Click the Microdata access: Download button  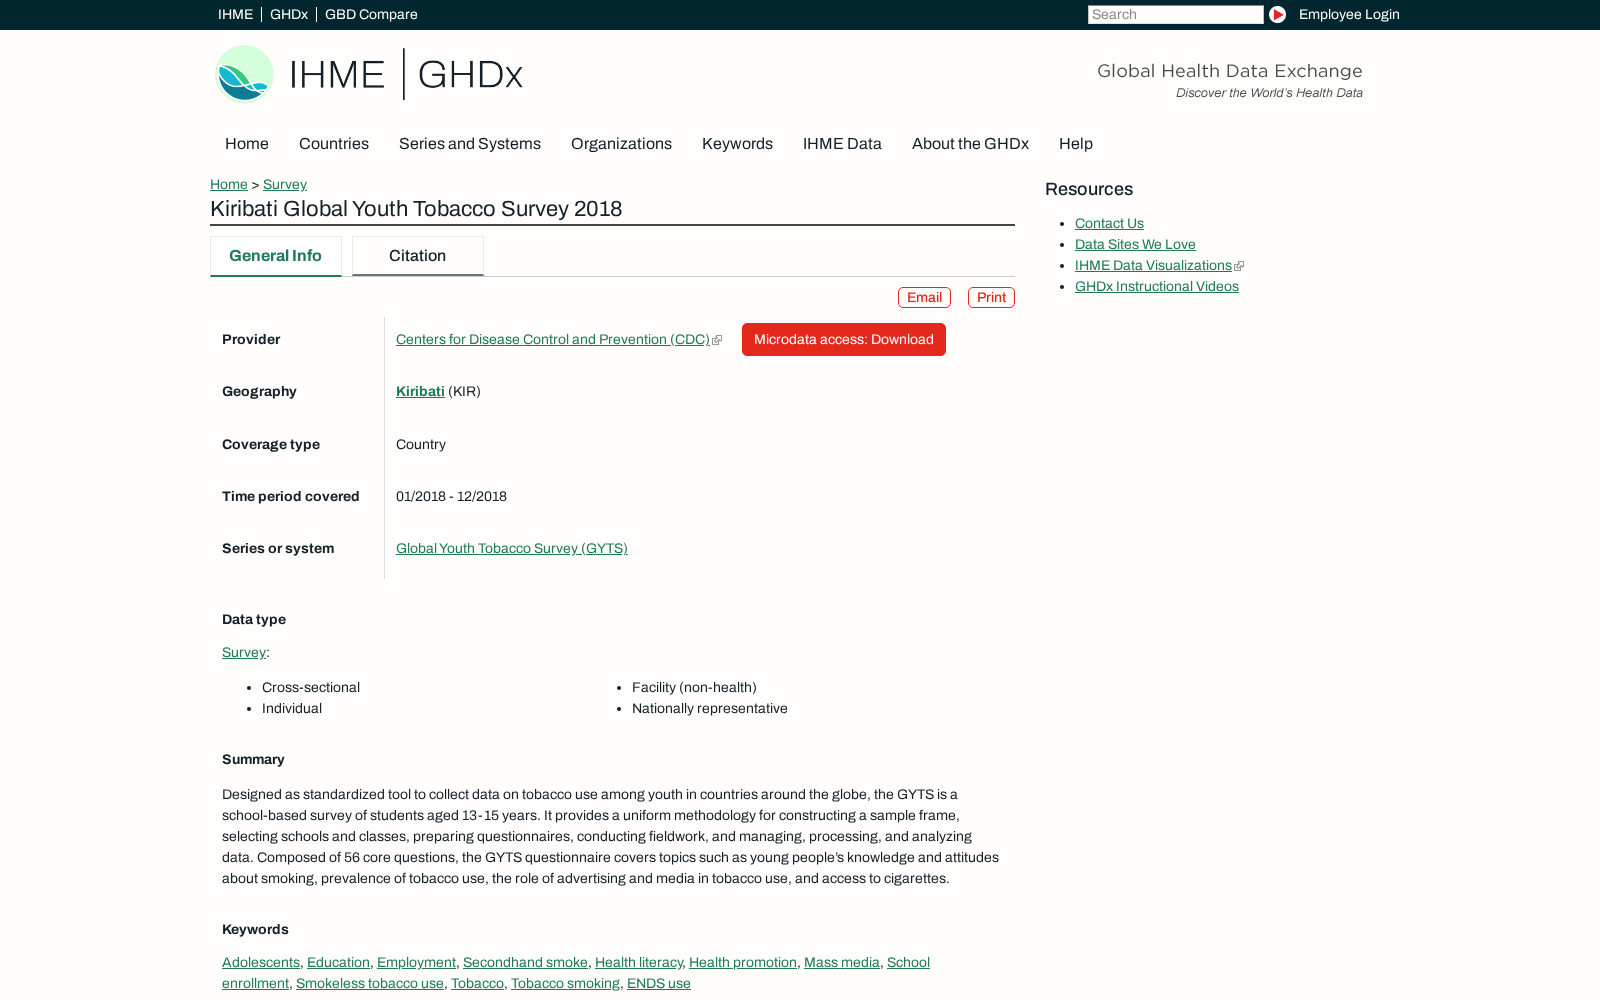[x=844, y=340]
